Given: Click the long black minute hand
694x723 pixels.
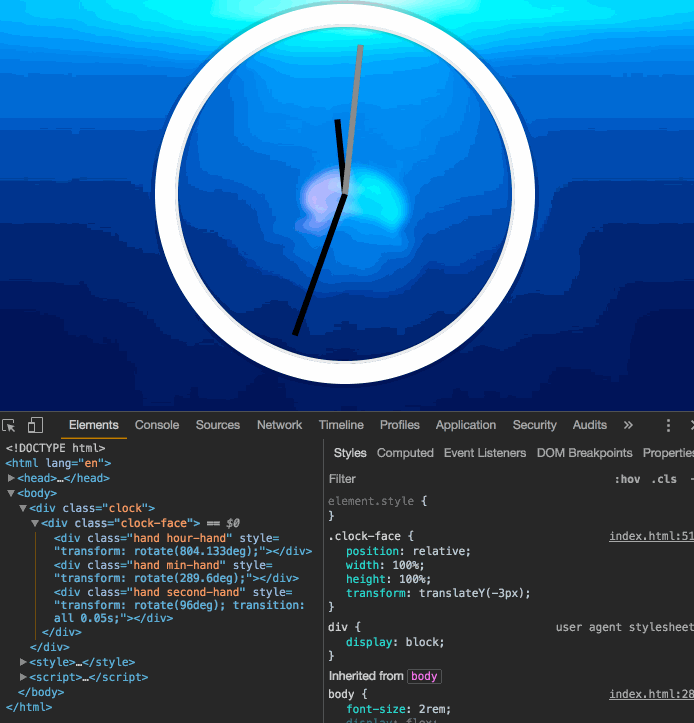Looking at the screenshot, I should pyautogui.click(x=320, y=265).
